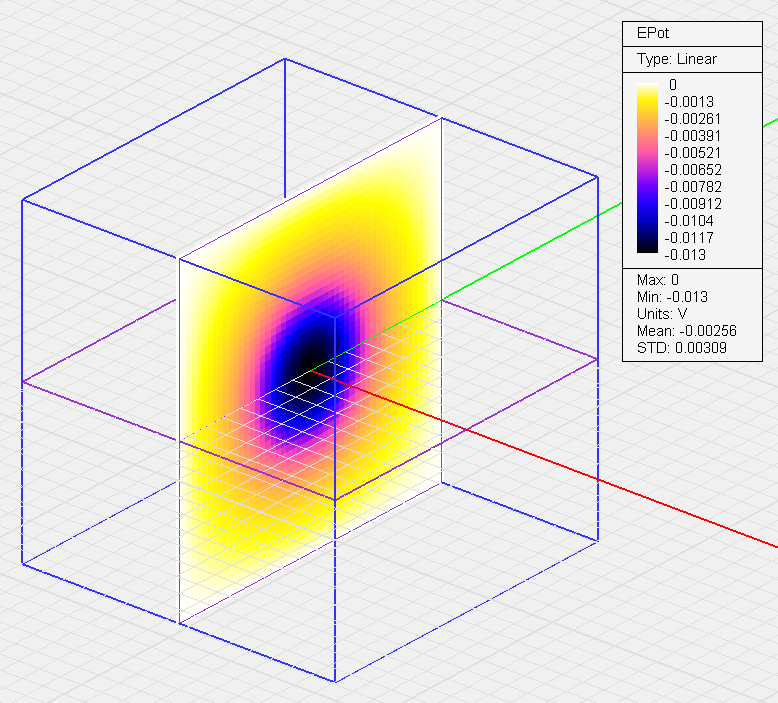Click the EPot legend title

652,33
